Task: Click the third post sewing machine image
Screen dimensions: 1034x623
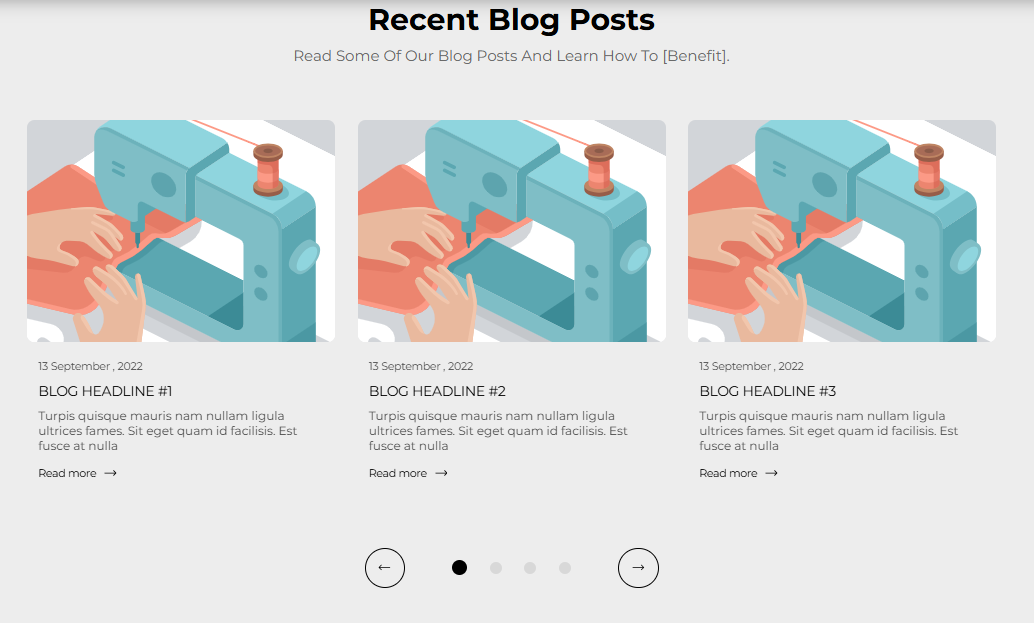Action: point(842,231)
